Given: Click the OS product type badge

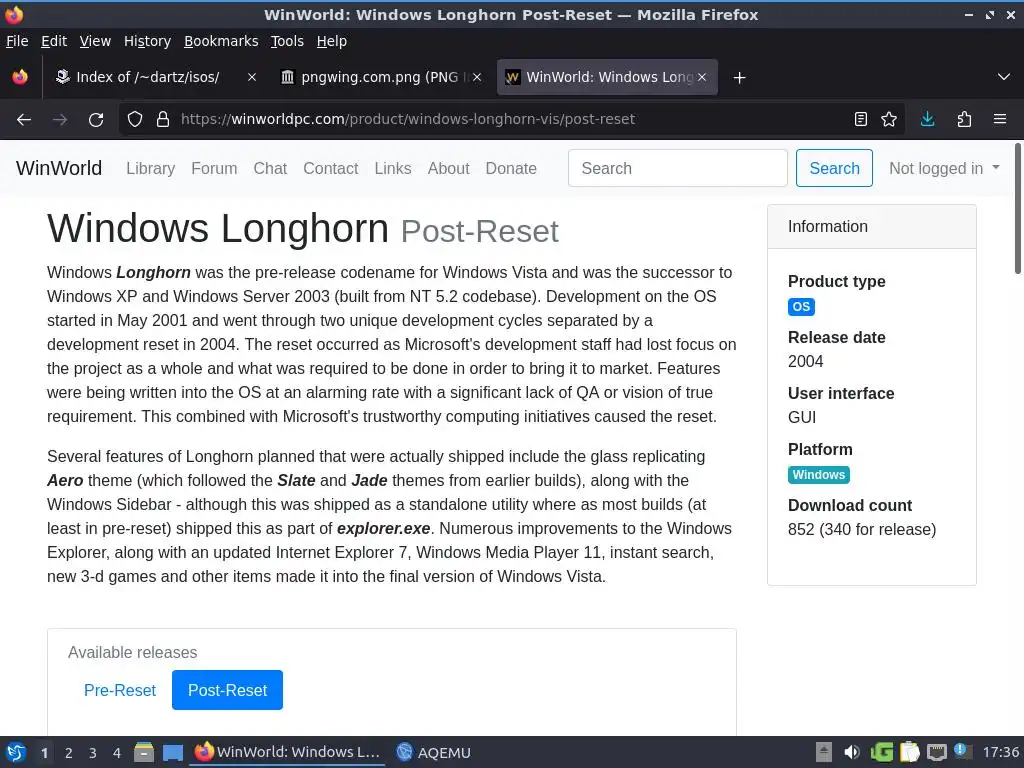Looking at the screenshot, I should coord(801,307).
